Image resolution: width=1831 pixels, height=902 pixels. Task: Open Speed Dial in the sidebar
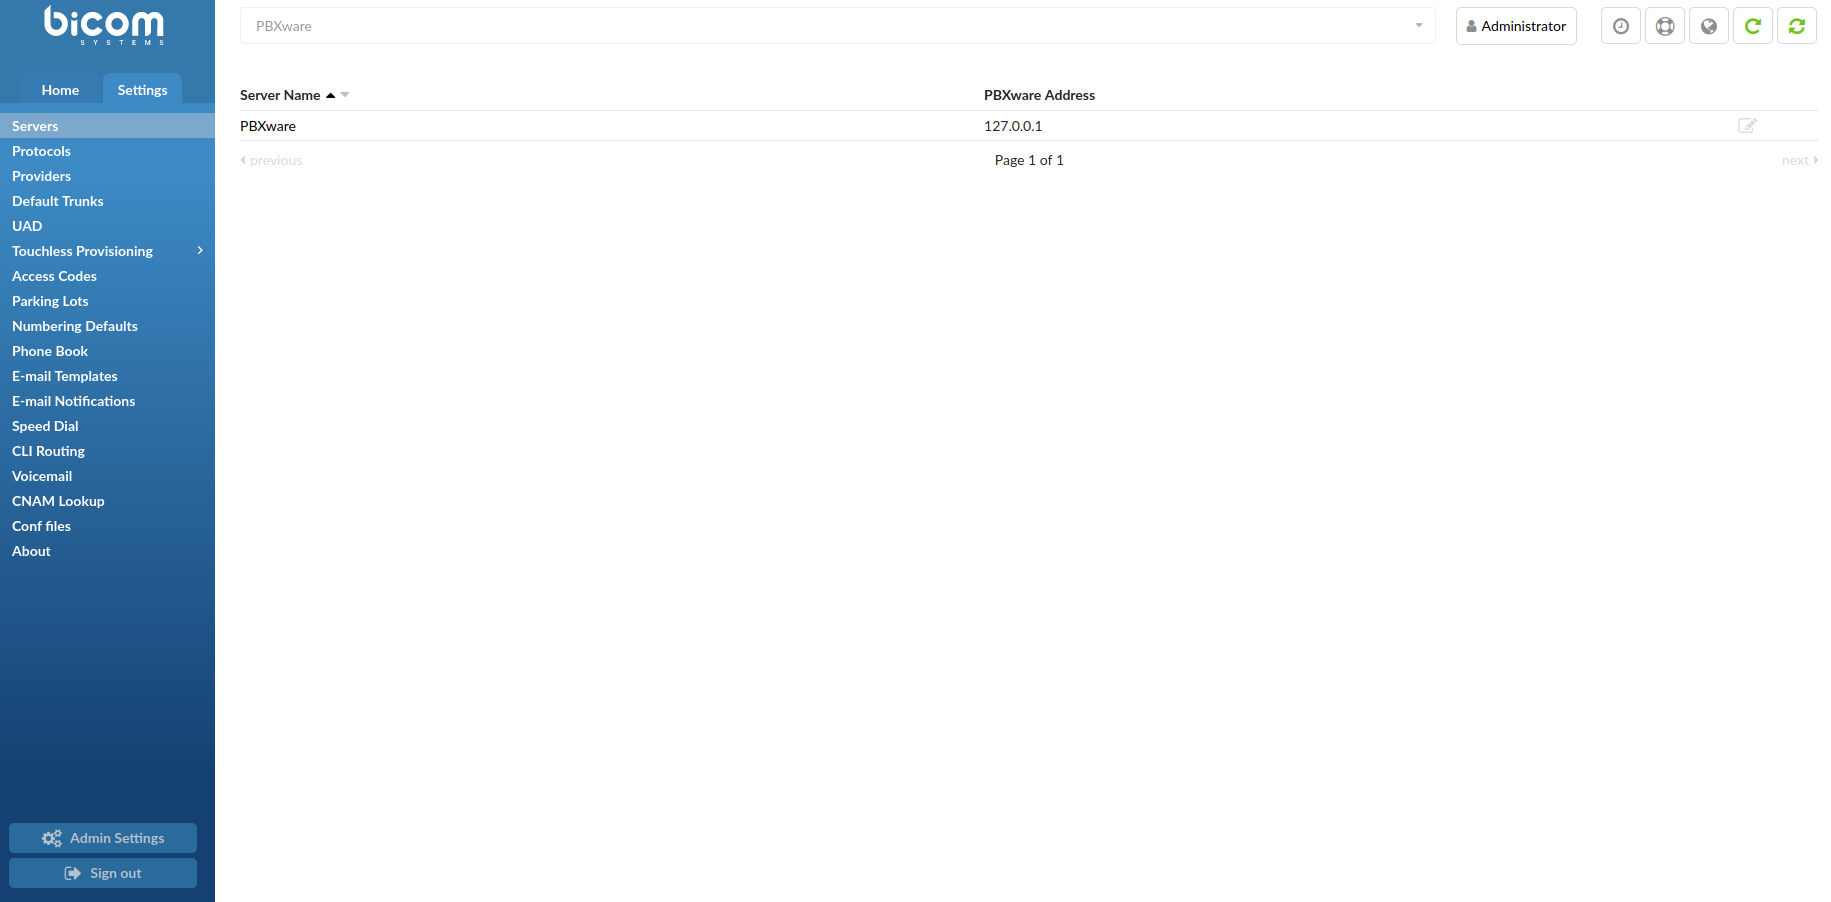click(107, 426)
